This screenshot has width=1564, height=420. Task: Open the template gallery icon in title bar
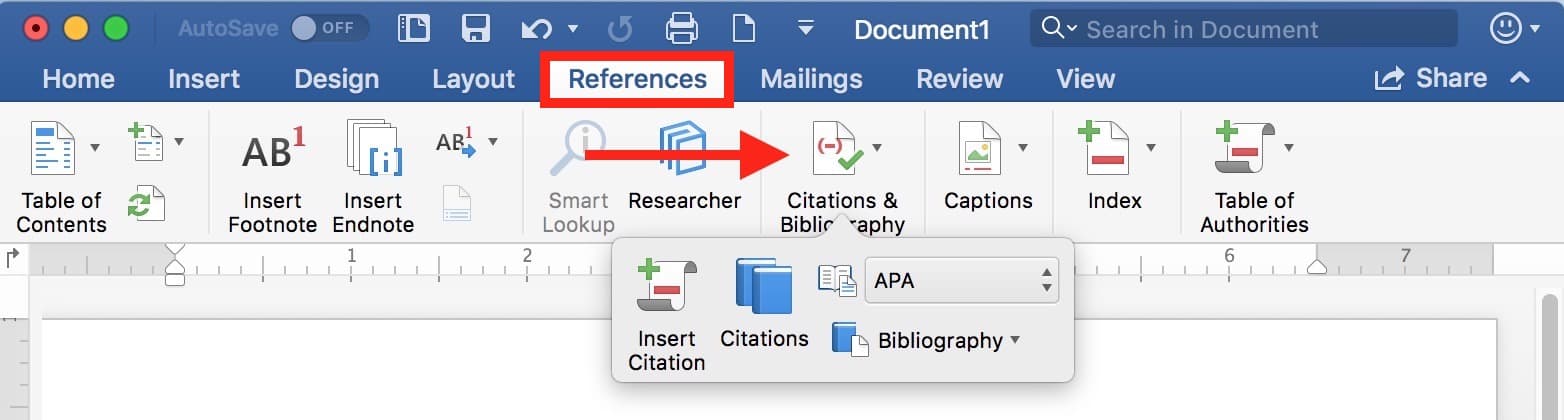click(x=414, y=28)
